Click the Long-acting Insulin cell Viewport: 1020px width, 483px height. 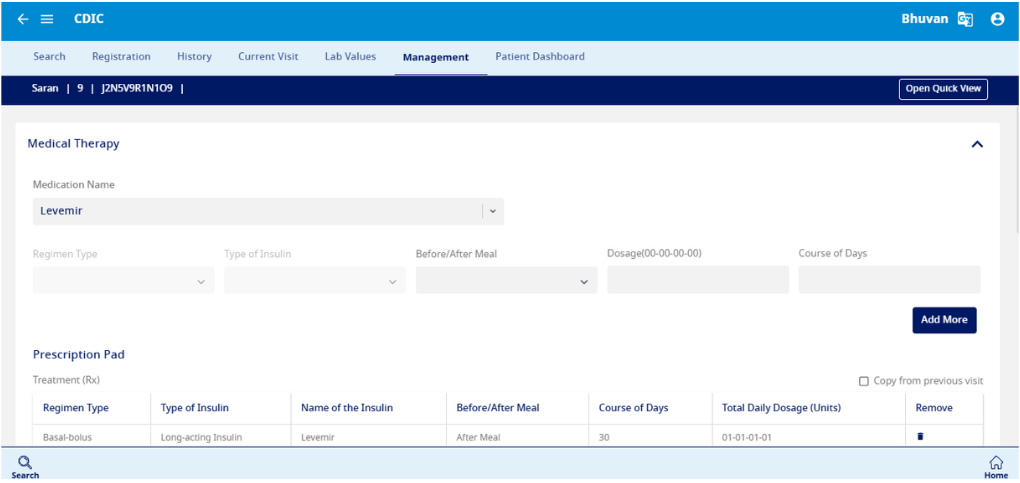click(x=202, y=437)
